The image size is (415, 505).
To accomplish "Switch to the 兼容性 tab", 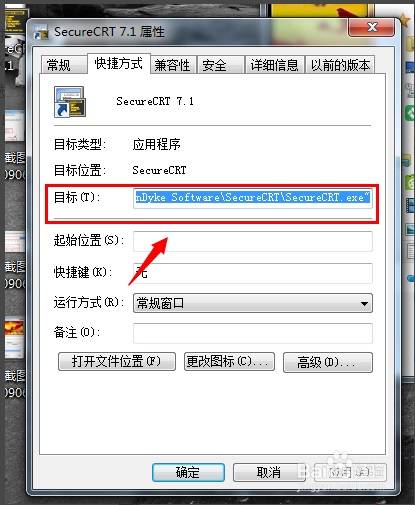I will coord(173,64).
